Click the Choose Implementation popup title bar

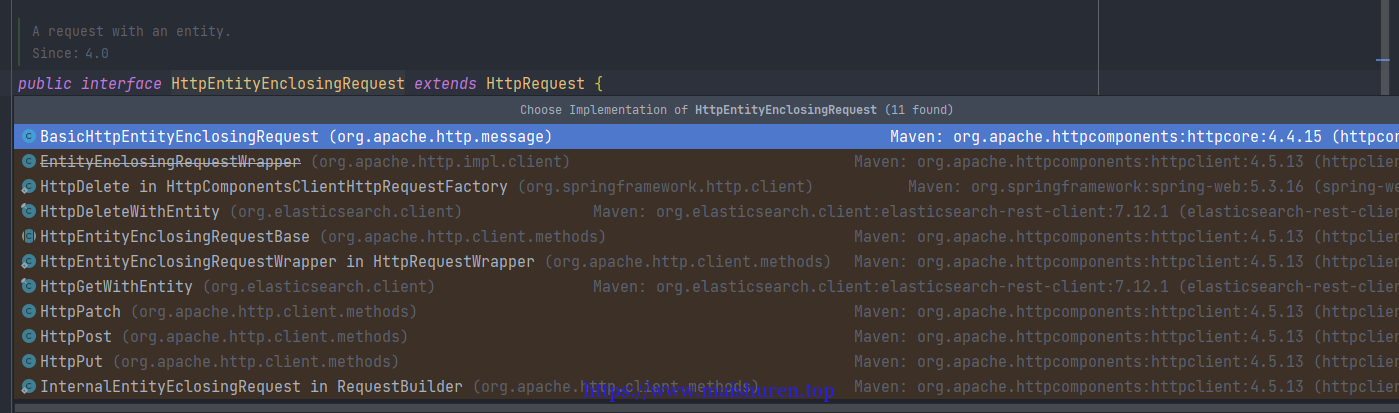point(706,110)
